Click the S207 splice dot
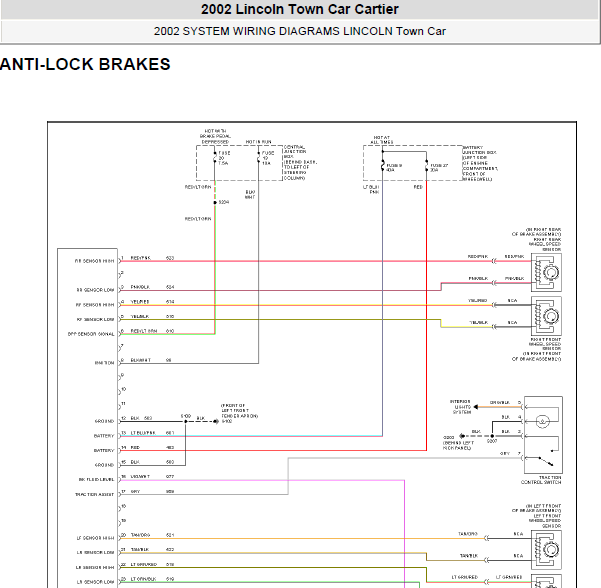This screenshot has height=588, width=601. [492, 436]
